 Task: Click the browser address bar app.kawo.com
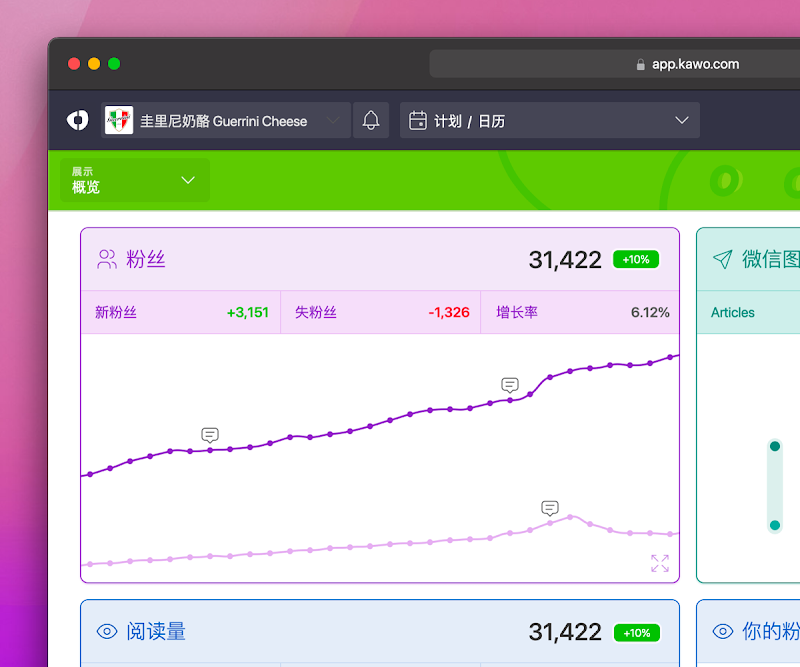[x=615, y=64]
